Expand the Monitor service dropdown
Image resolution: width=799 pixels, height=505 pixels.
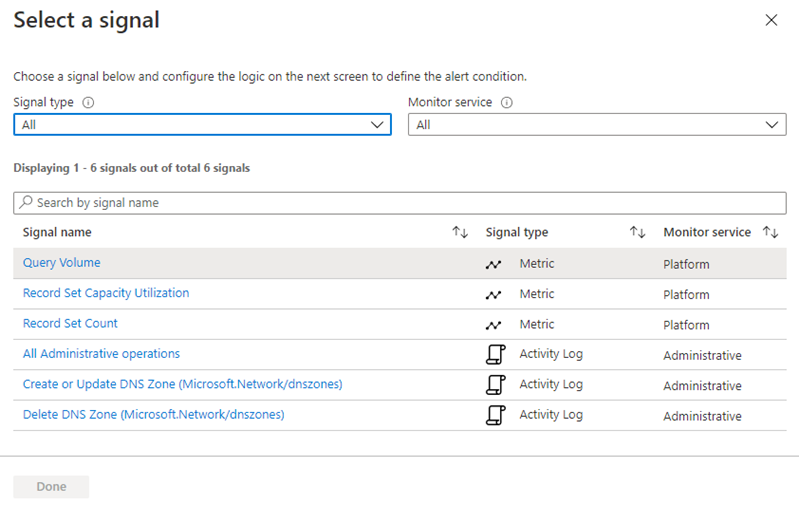(597, 125)
